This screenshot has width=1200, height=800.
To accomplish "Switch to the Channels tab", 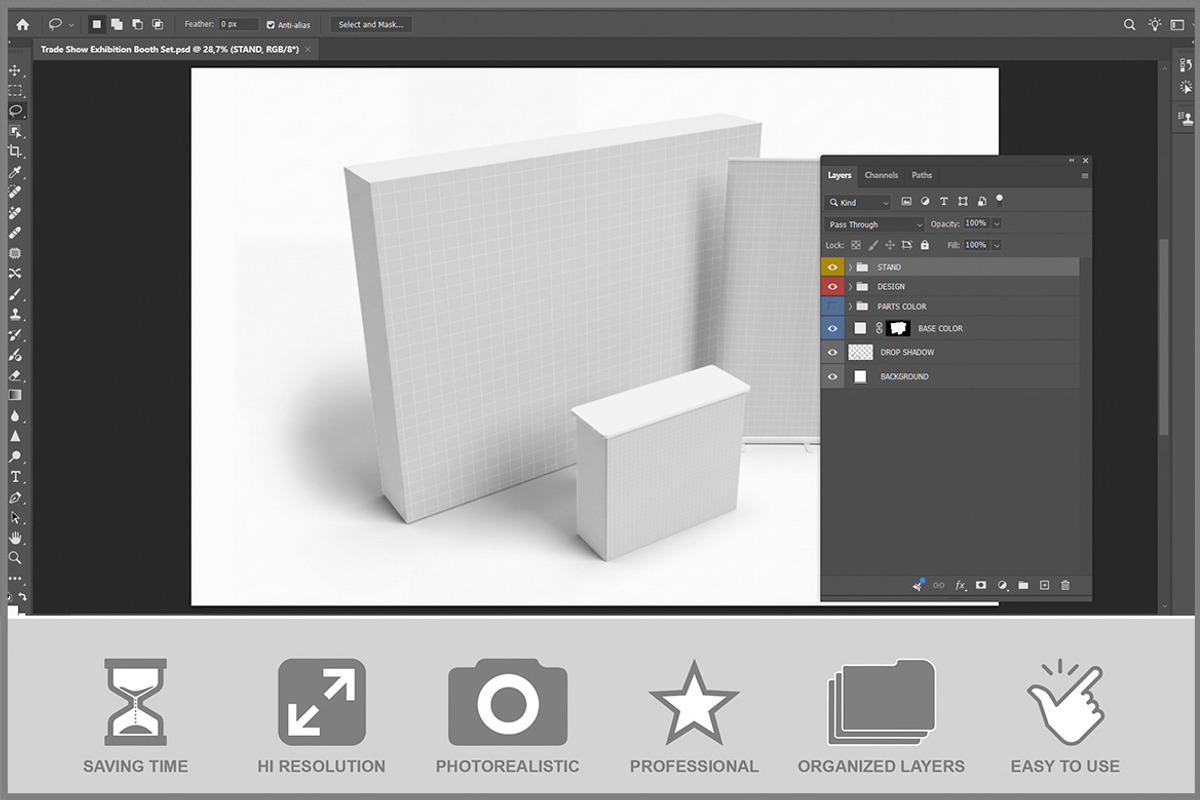I will pos(881,175).
